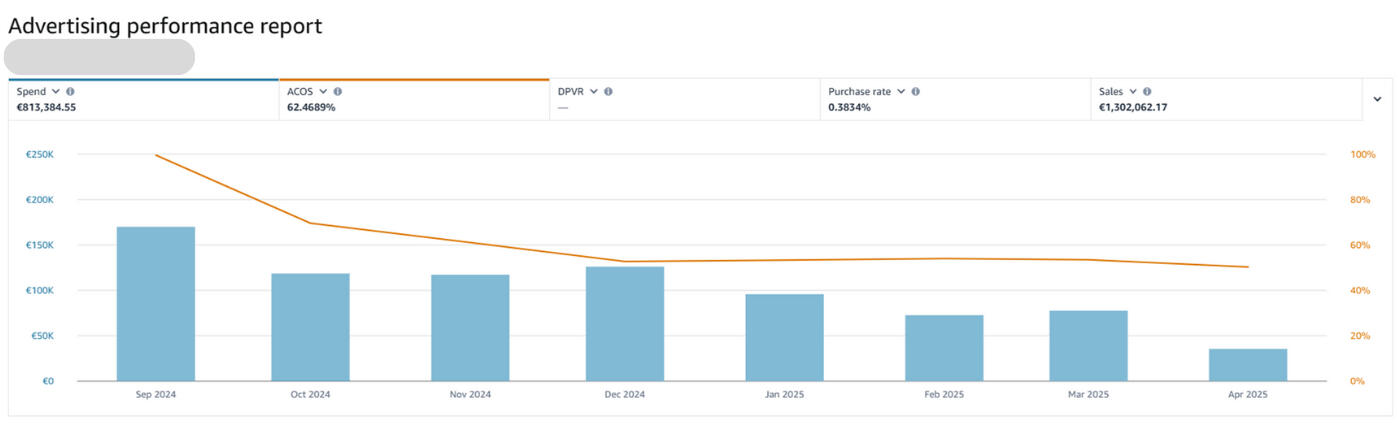Select the Dec 2024 spend bar
This screenshot has height=424, width=1399.
[x=625, y=323]
